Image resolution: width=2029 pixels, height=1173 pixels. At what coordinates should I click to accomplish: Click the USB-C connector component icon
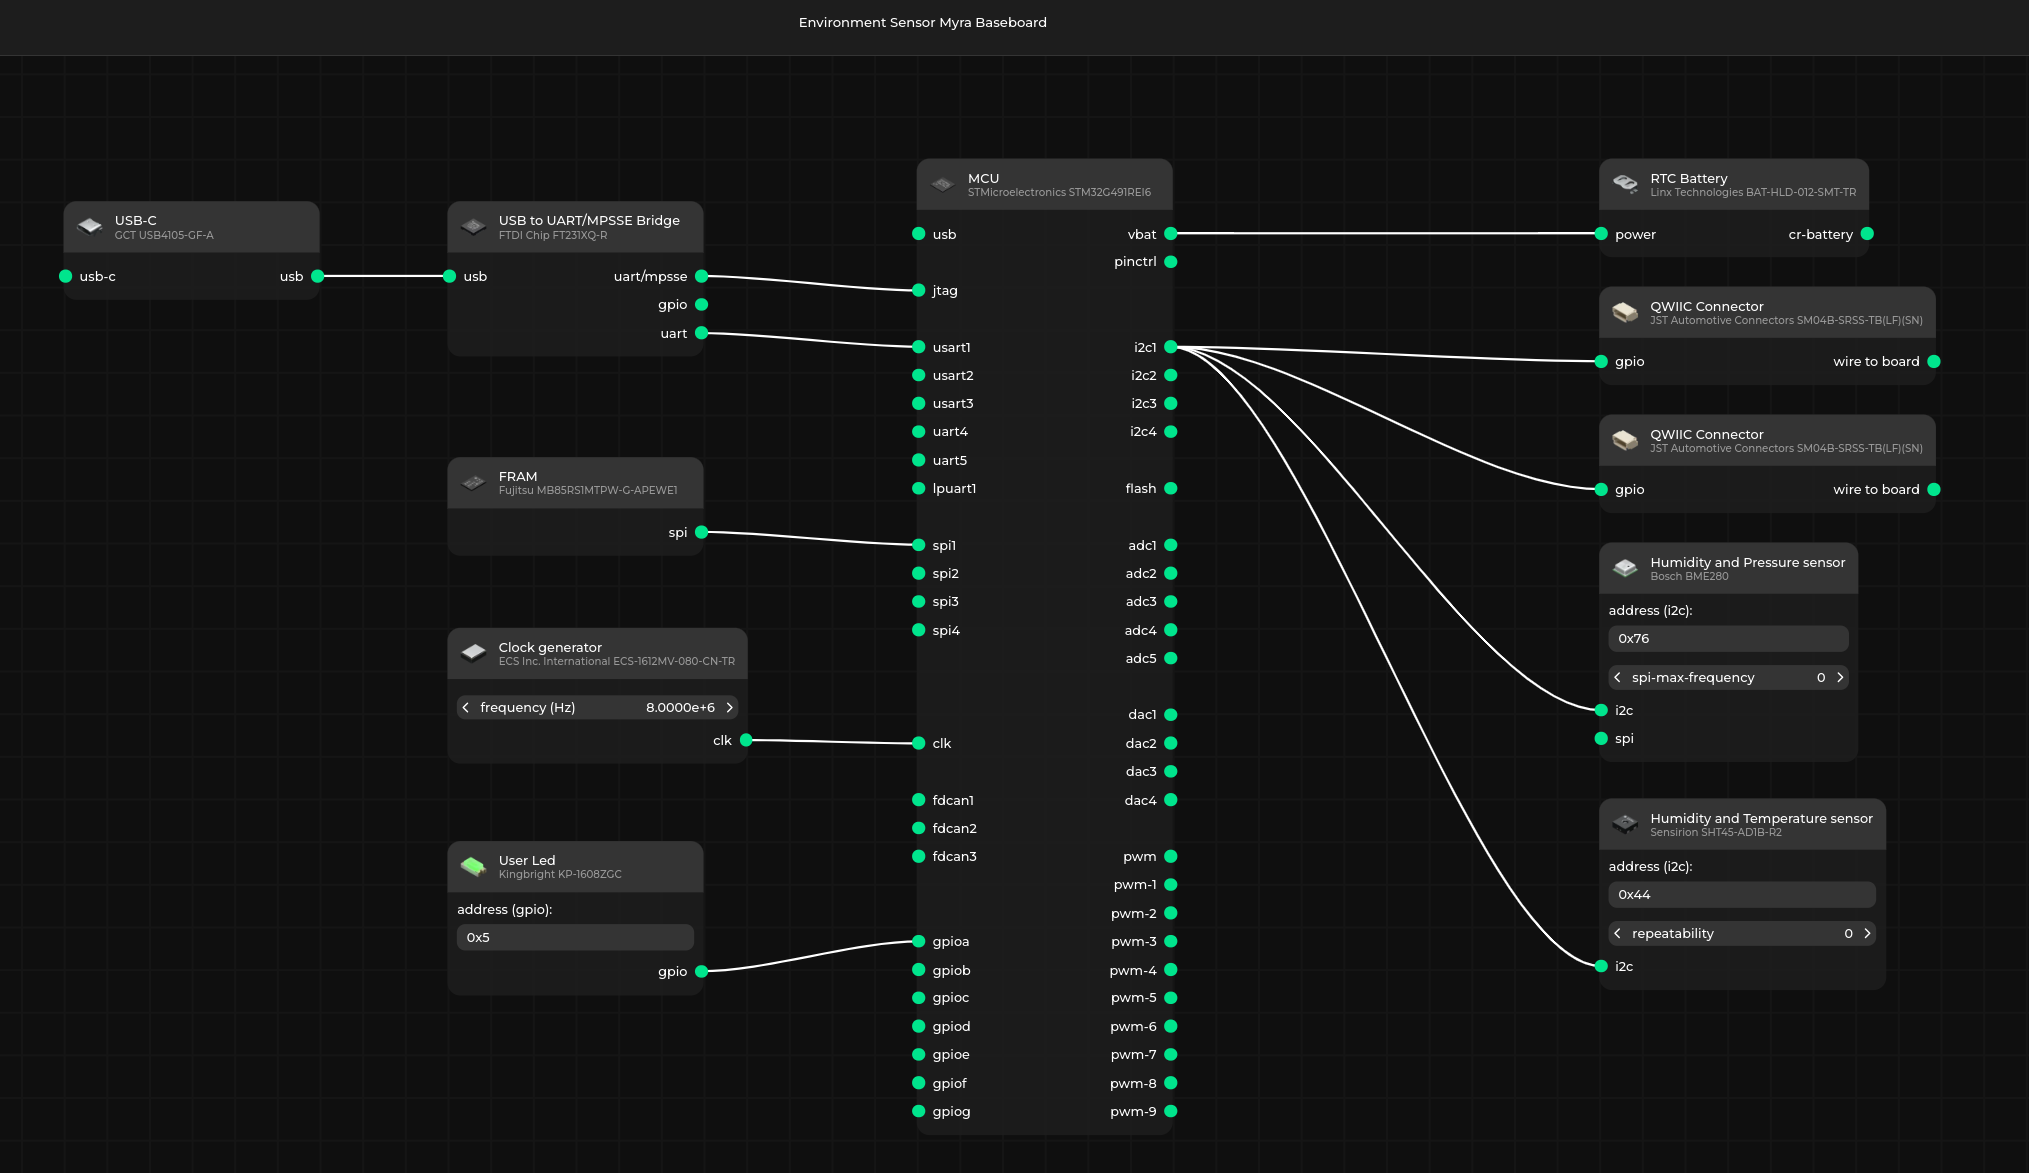pos(90,227)
